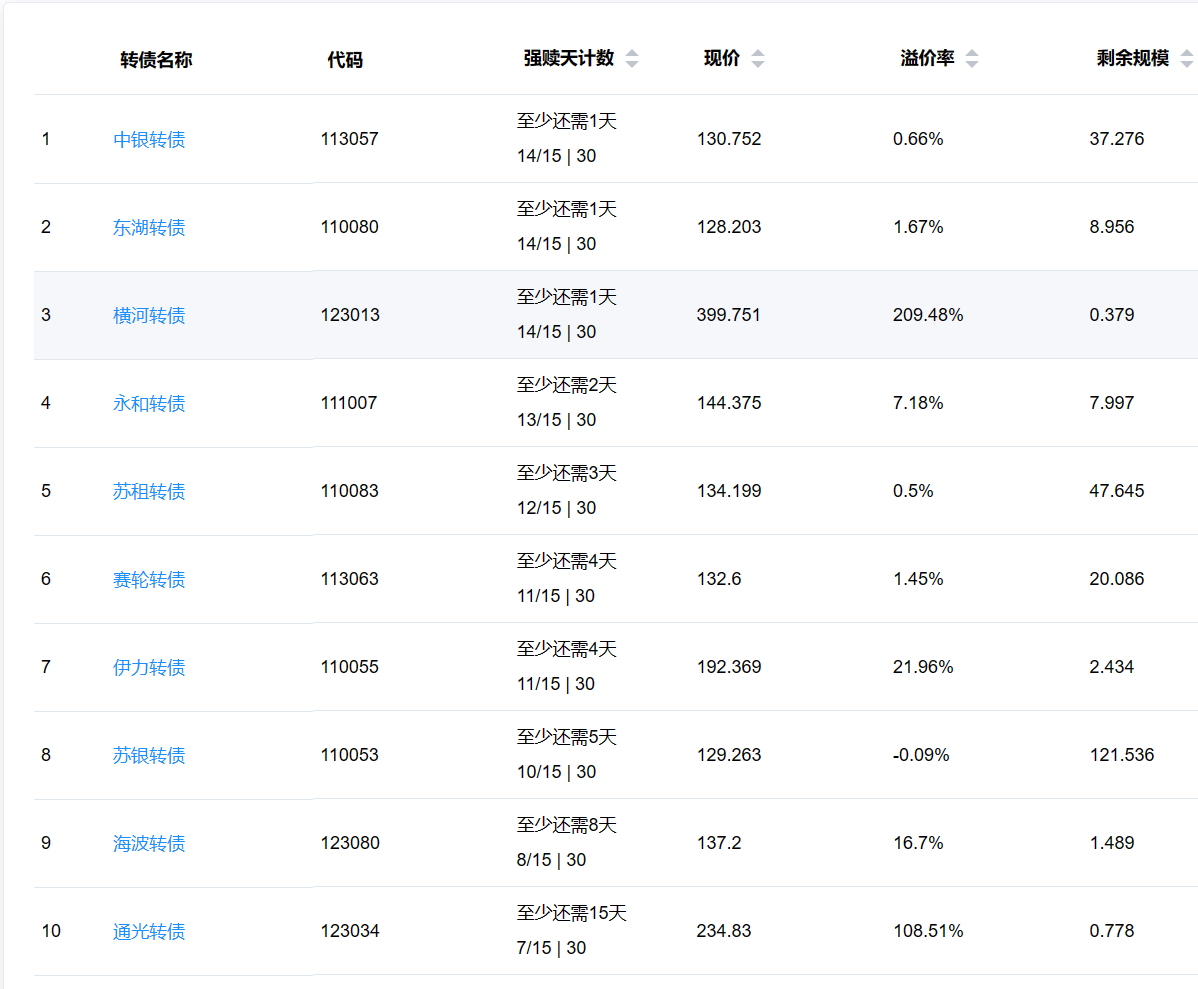
Task: Open 伊力转债 from the list
Action: pos(149,667)
